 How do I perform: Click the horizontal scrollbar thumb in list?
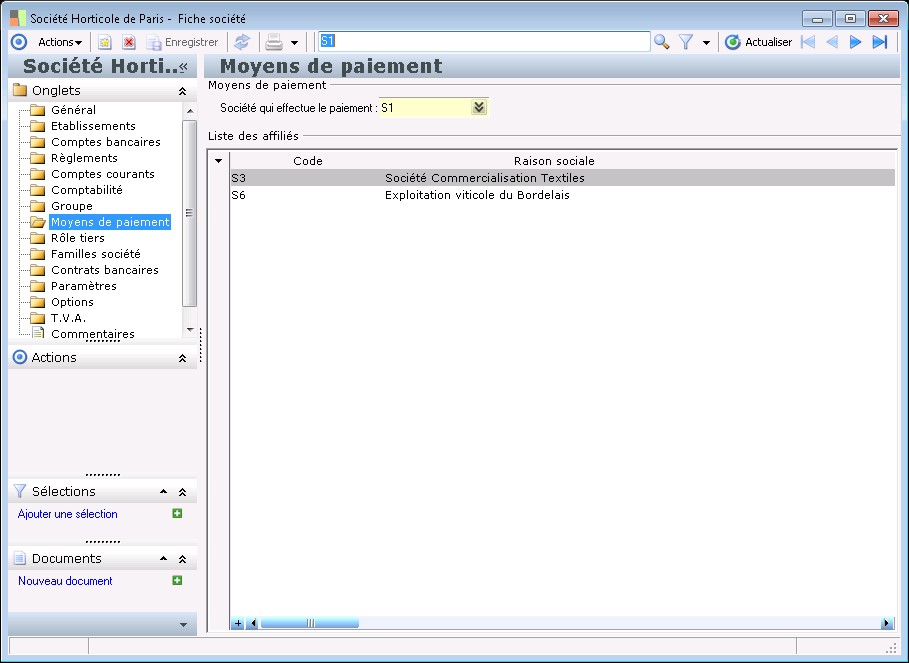pos(309,623)
